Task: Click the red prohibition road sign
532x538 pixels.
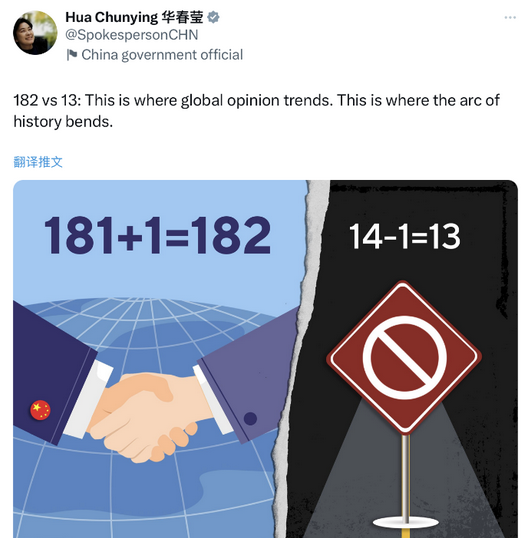Action: 404,358
